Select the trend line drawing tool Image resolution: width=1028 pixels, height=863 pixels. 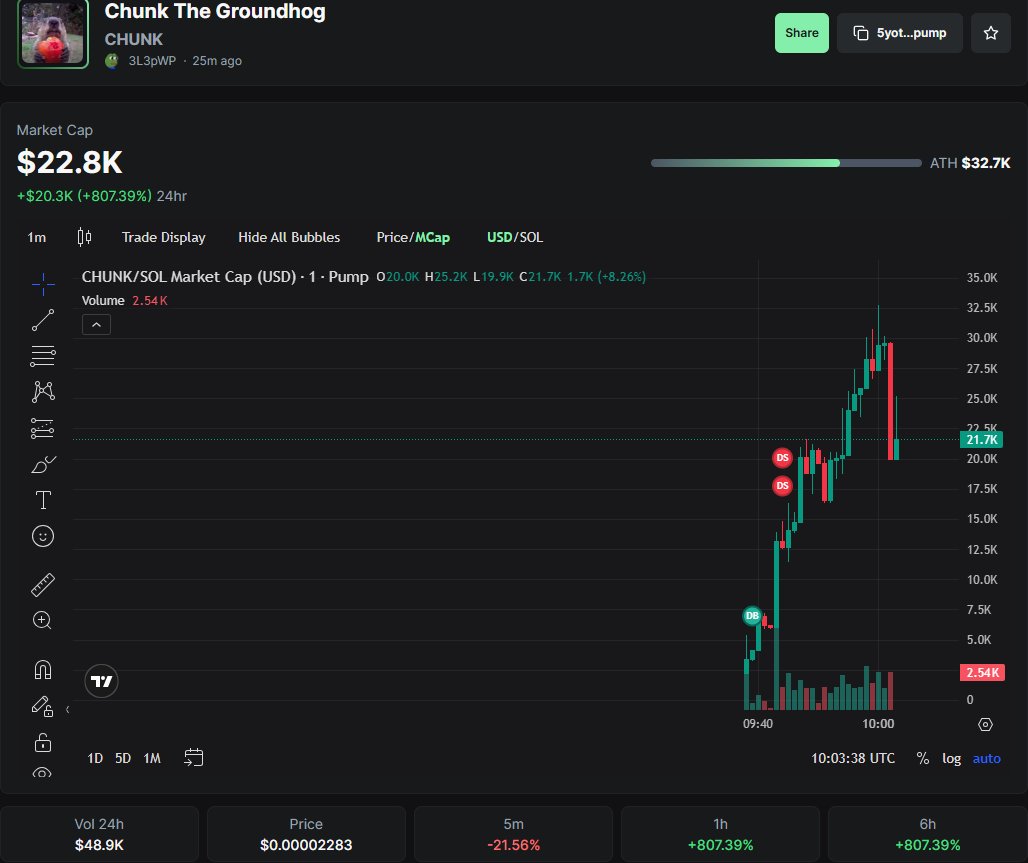pos(43,320)
